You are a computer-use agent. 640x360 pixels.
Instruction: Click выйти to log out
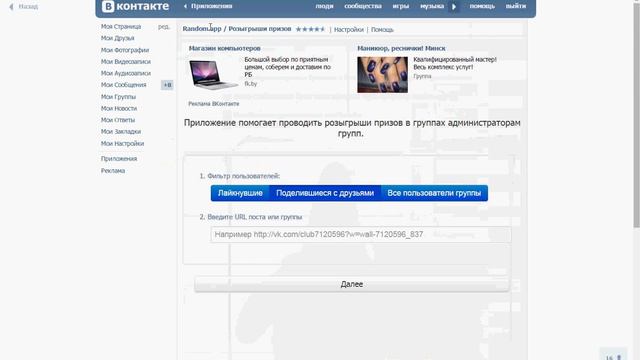coord(516,6)
